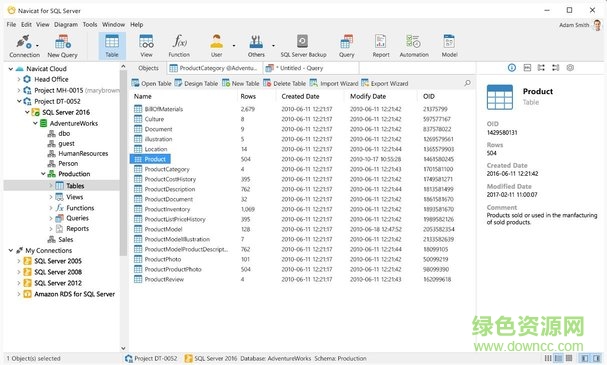Sort by the Modify Date column header
Viewport: 607px width, 365px height.
click(368, 96)
